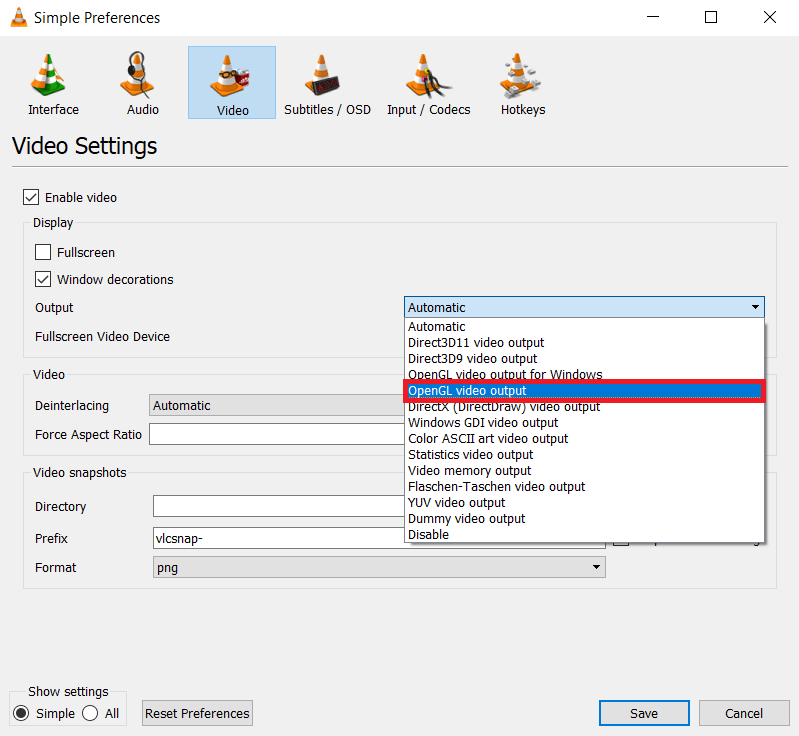Close the Simple Preferences window
This screenshot has width=799, height=736.
coord(769,17)
